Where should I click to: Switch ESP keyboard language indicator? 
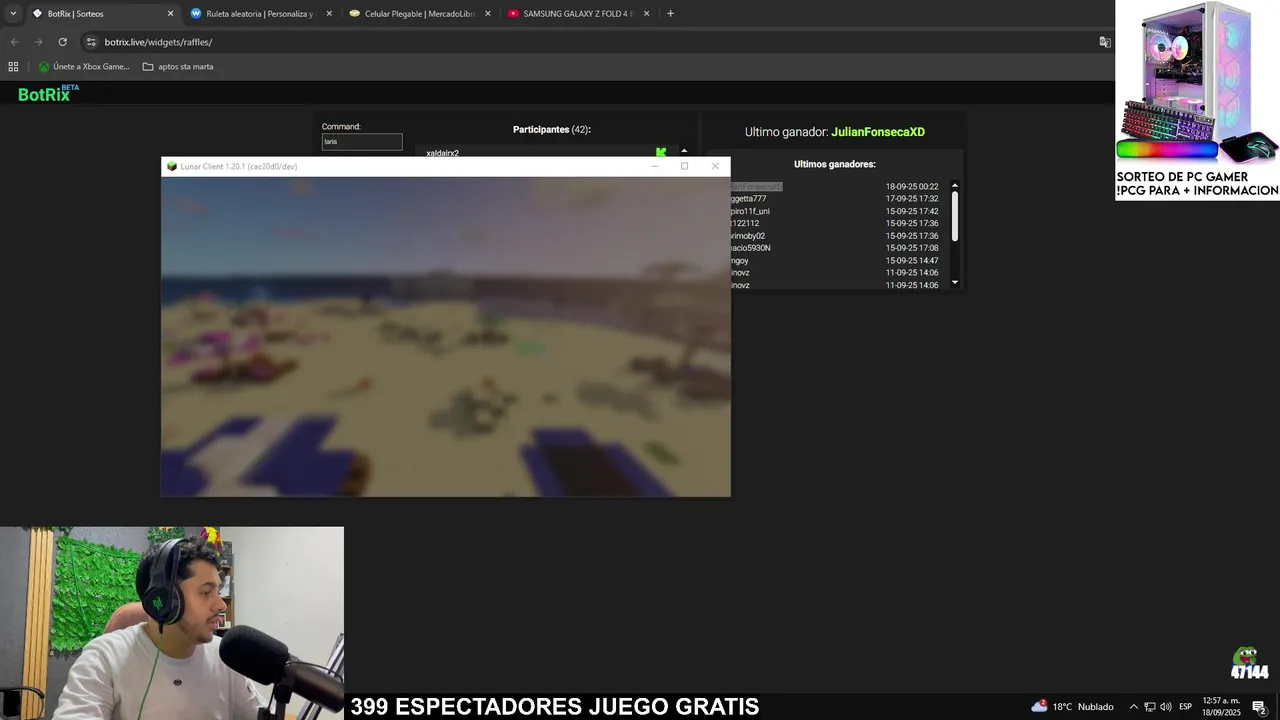(1186, 707)
